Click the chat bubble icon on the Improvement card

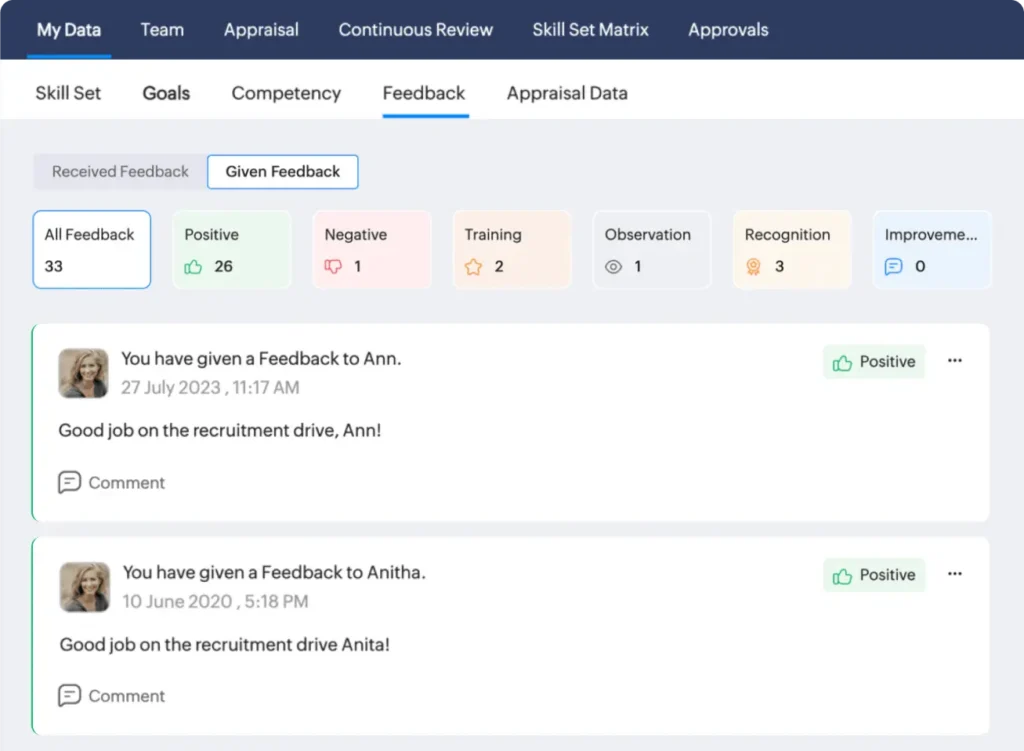point(893,267)
